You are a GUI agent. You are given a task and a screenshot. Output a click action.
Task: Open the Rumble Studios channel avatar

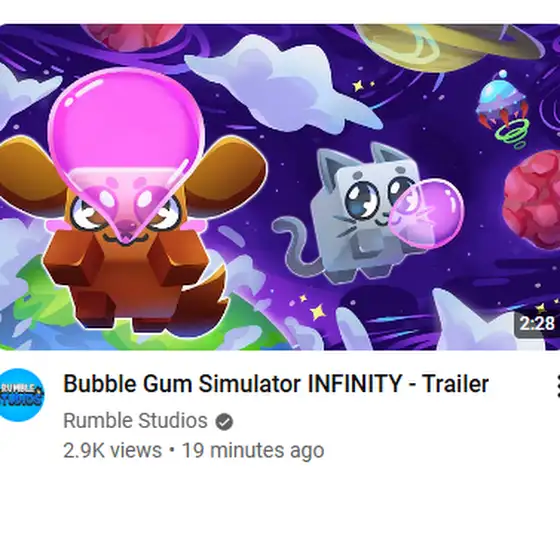(x=22, y=395)
